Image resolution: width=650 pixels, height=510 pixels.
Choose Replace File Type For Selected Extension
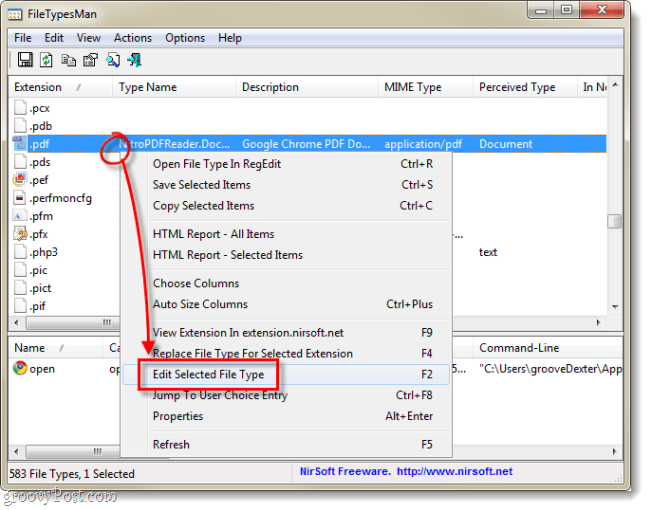click(x=286, y=354)
